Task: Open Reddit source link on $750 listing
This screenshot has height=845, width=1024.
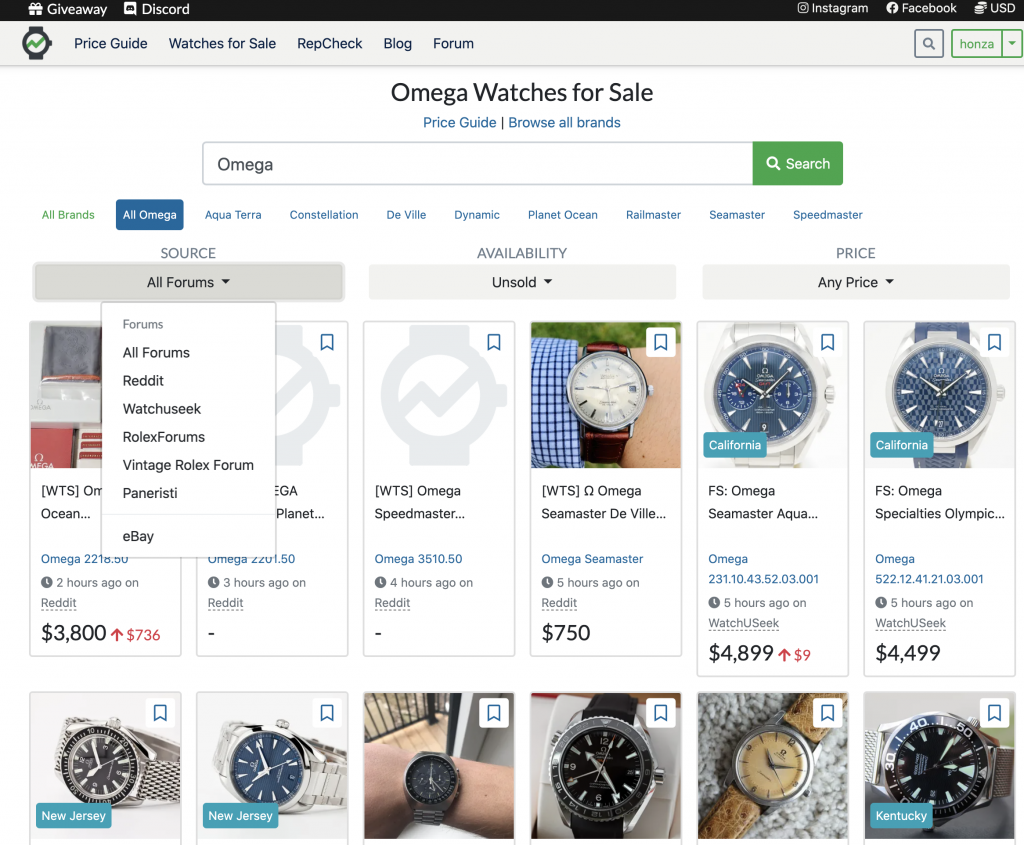Action: pyautogui.click(x=559, y=603)
